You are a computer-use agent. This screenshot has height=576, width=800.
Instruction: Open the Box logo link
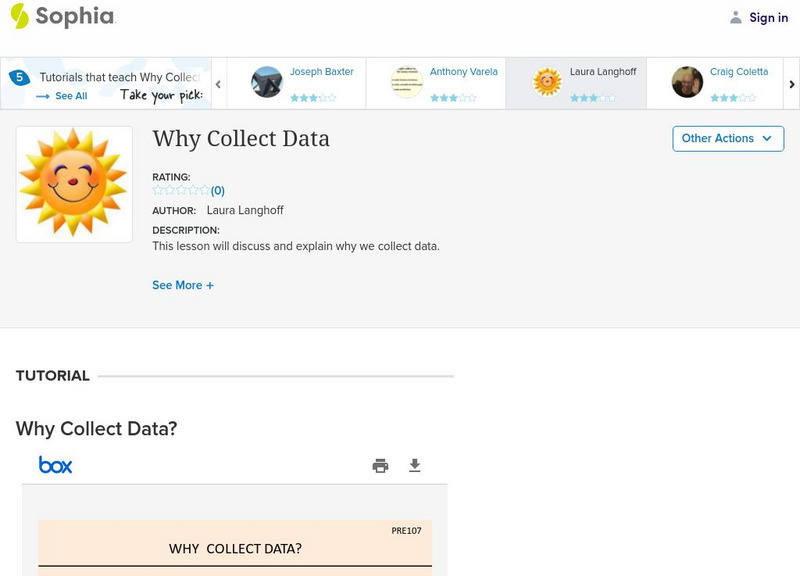point(57,464)
